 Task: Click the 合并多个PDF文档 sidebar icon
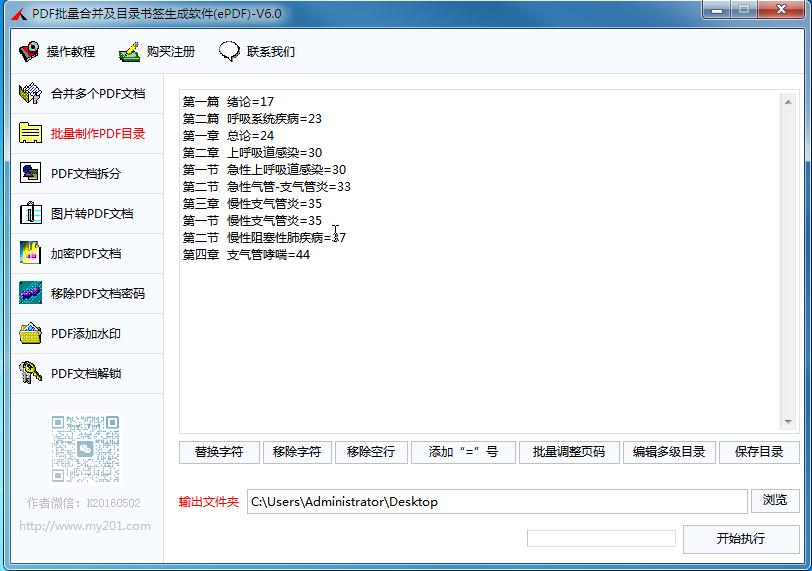pos(31,94)
